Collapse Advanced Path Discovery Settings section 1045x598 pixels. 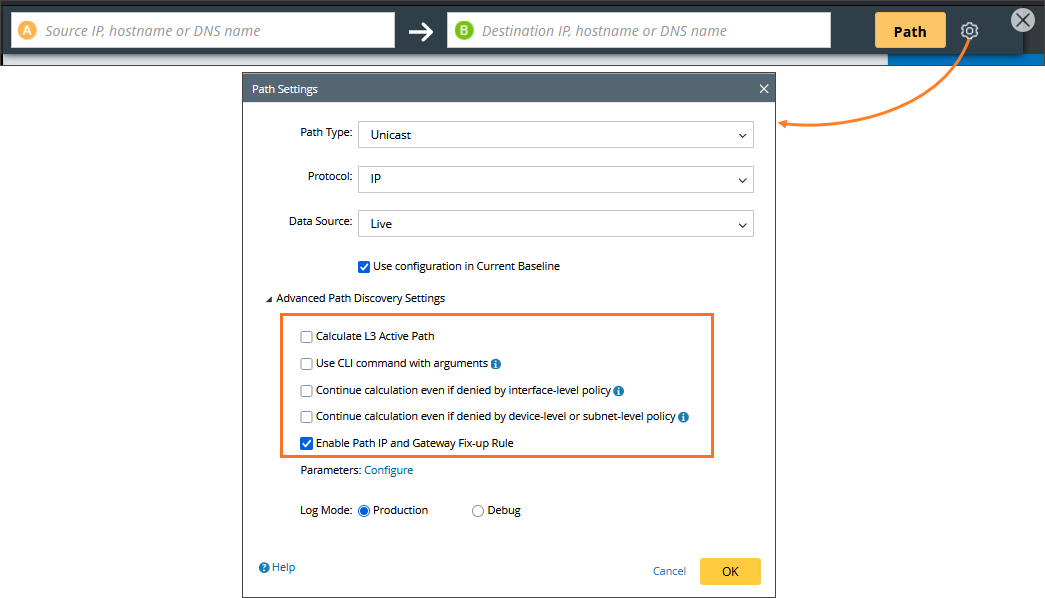click(x=269, y=299)
